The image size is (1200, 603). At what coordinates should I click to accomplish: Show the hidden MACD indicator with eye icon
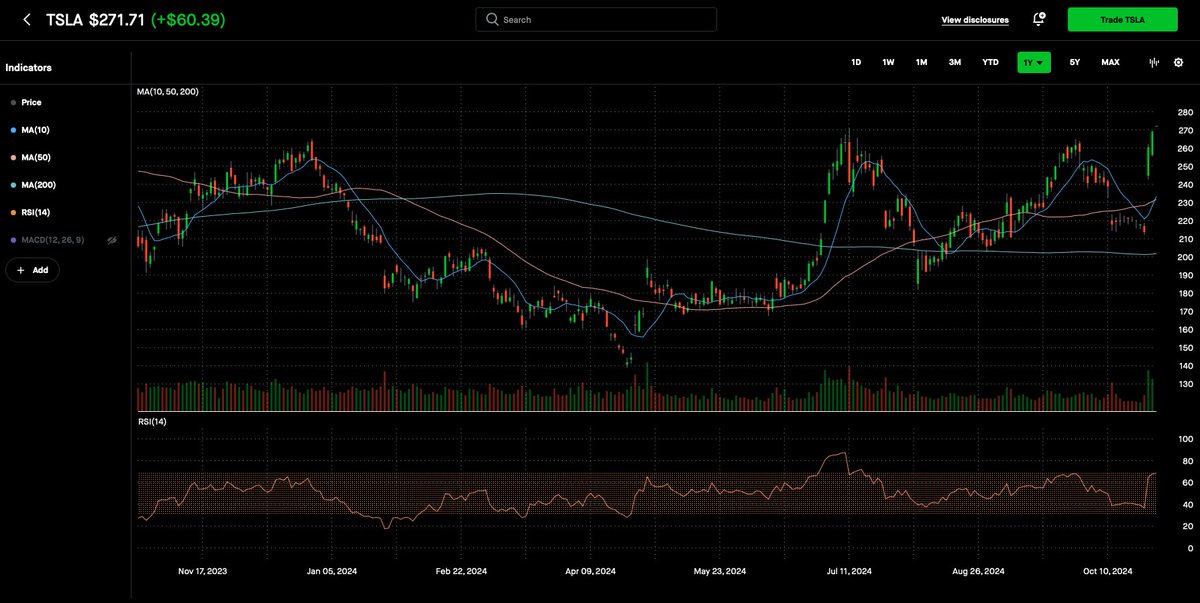tap(112, 241)
